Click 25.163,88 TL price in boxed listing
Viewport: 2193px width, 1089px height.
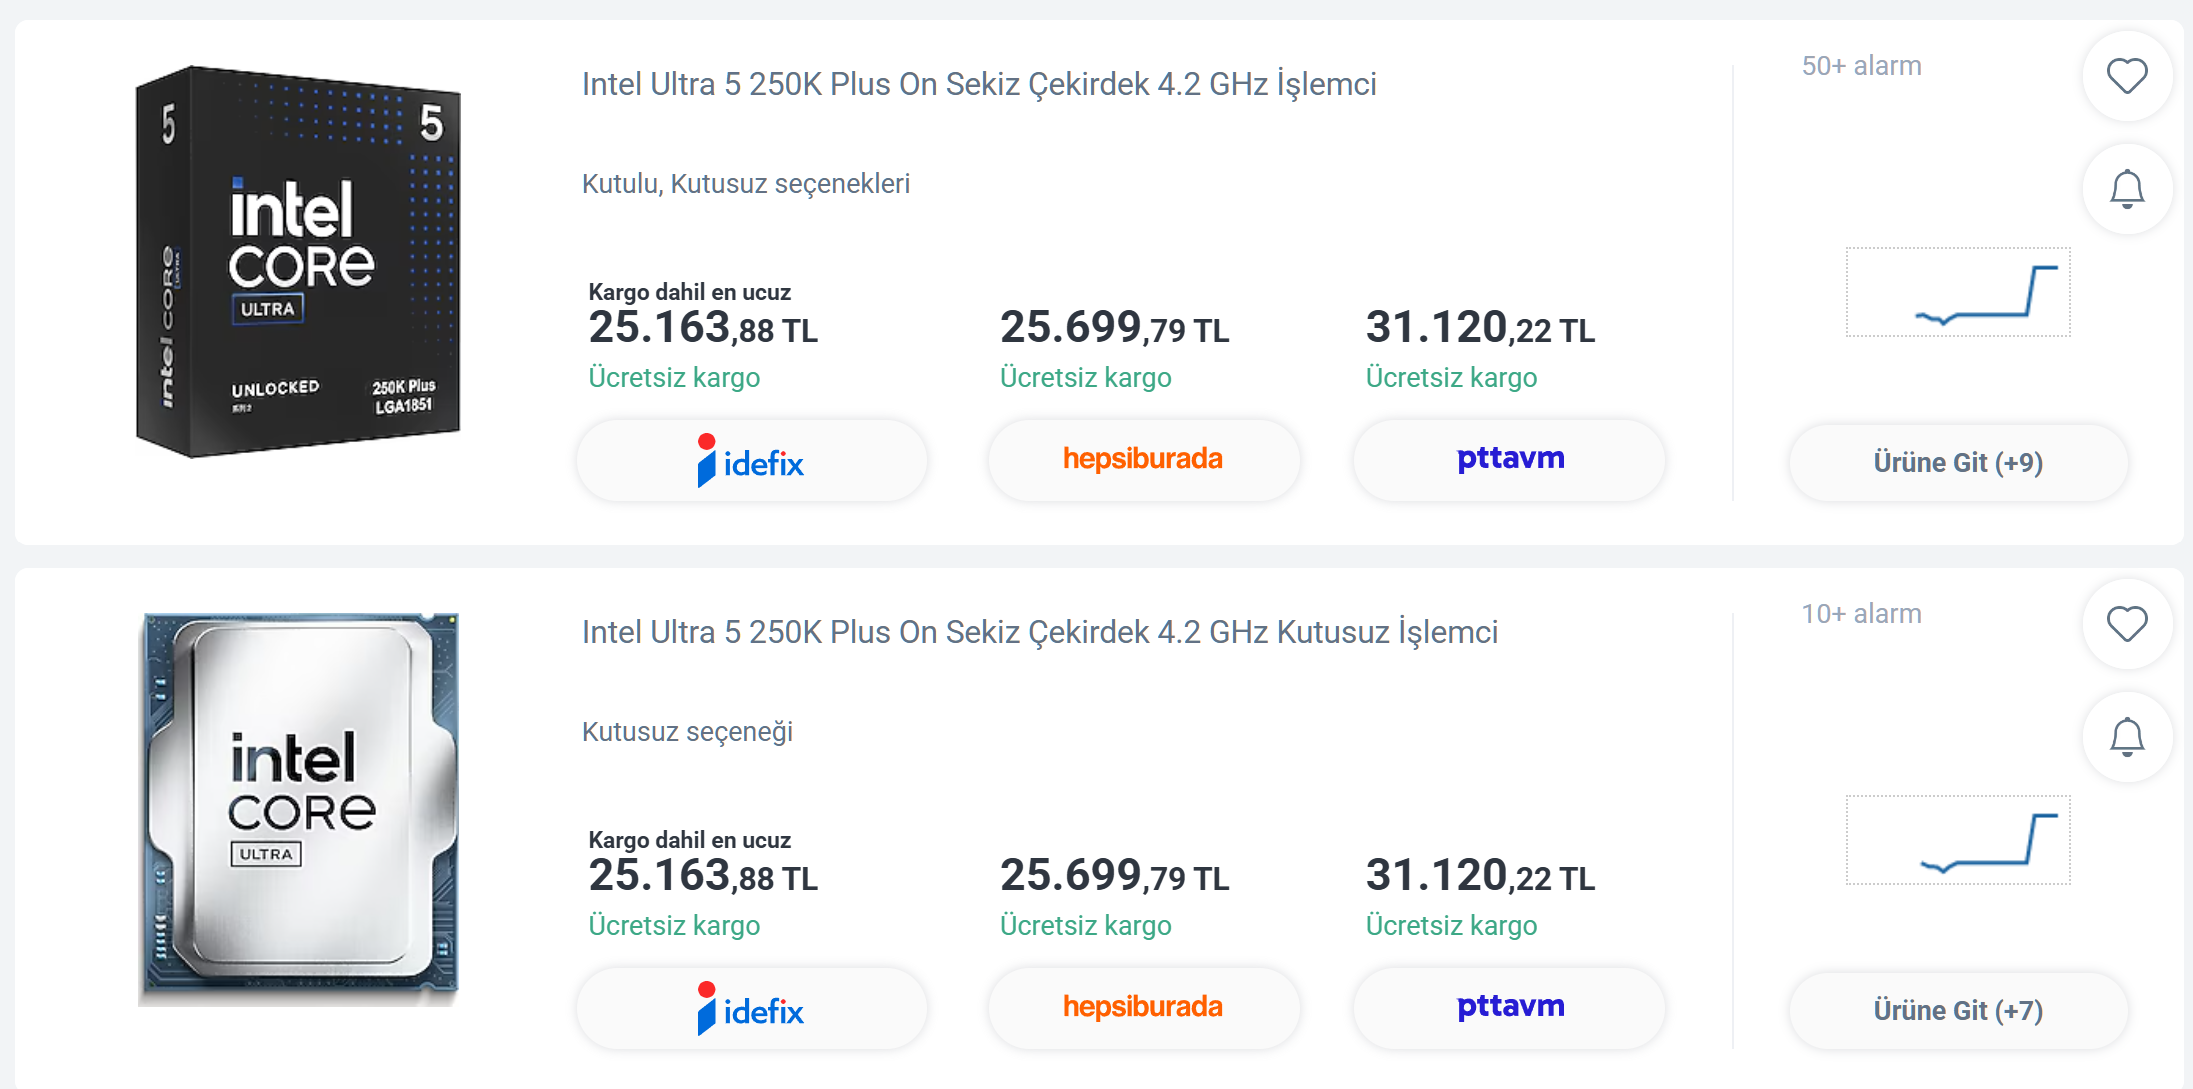[703, 328]
